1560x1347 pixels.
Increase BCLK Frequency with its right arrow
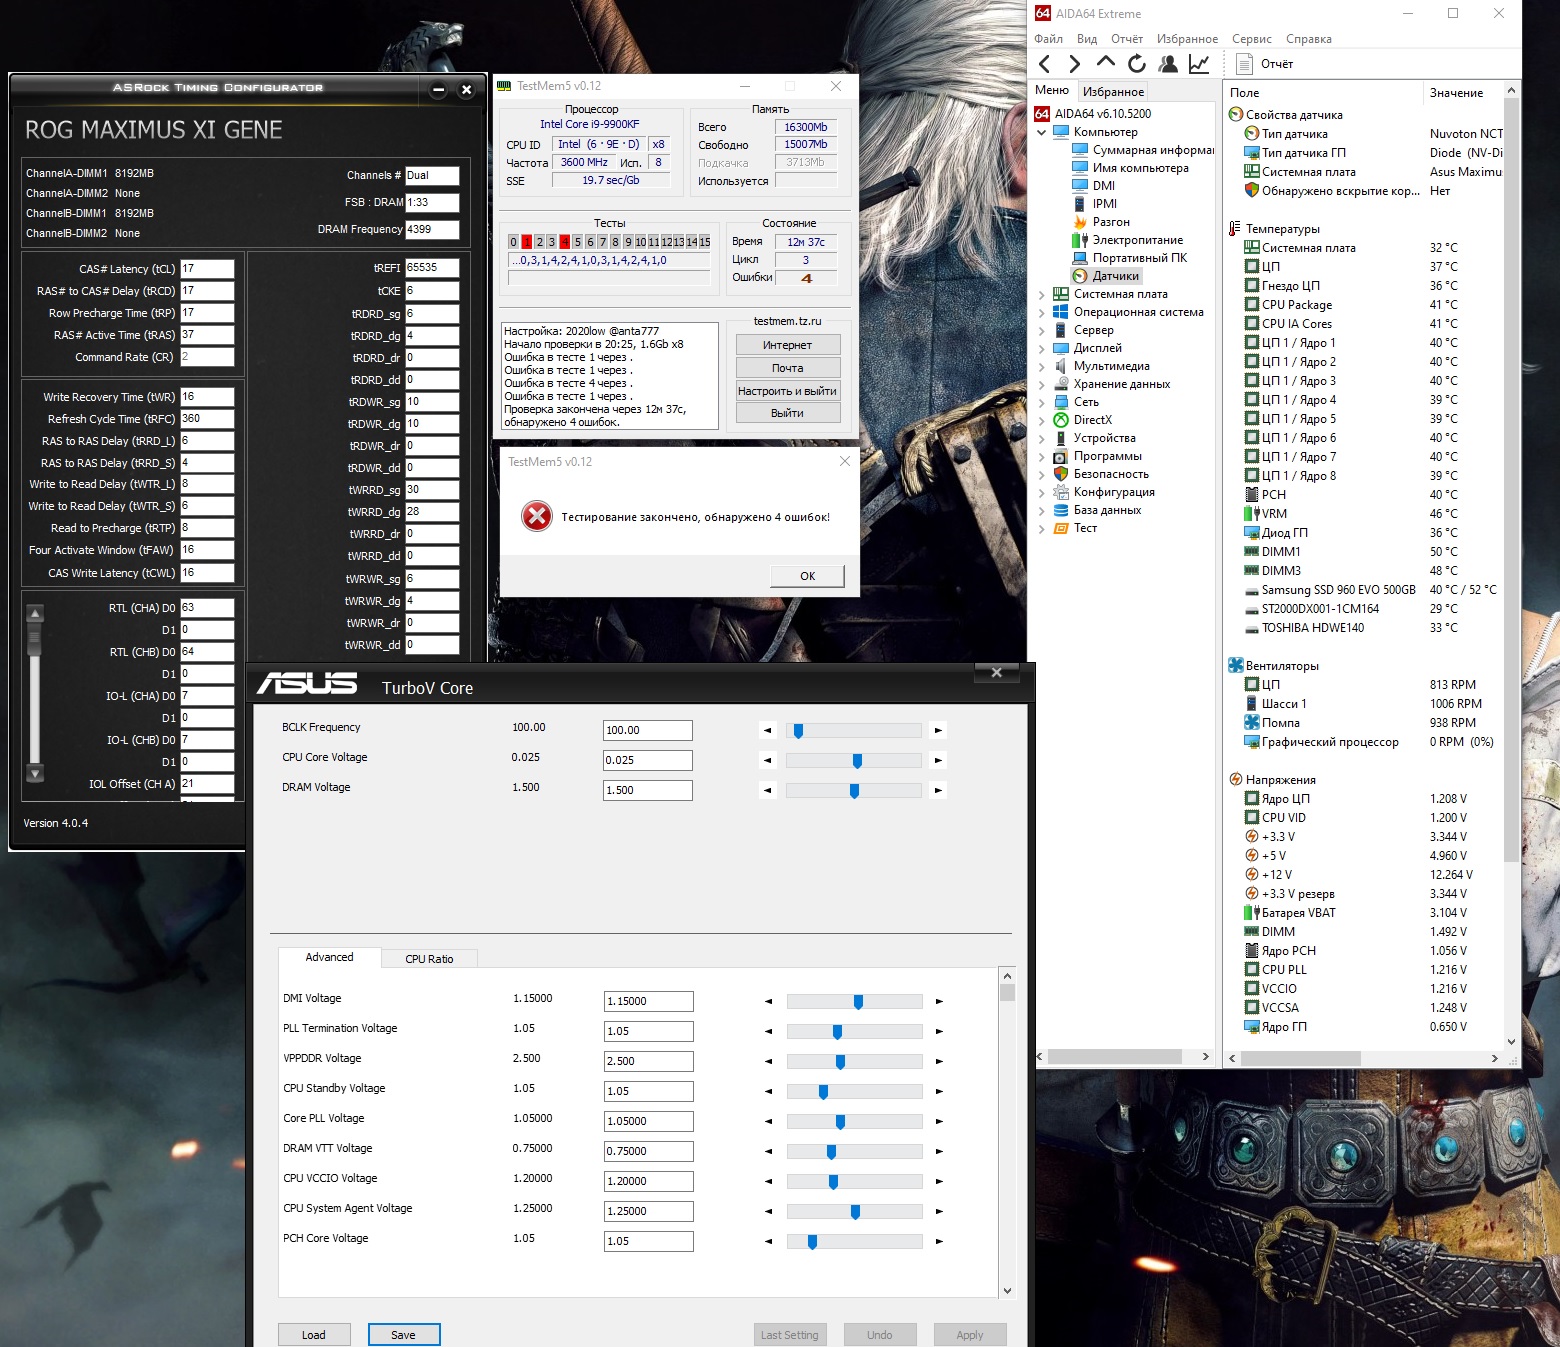click(x=938, y=731)
